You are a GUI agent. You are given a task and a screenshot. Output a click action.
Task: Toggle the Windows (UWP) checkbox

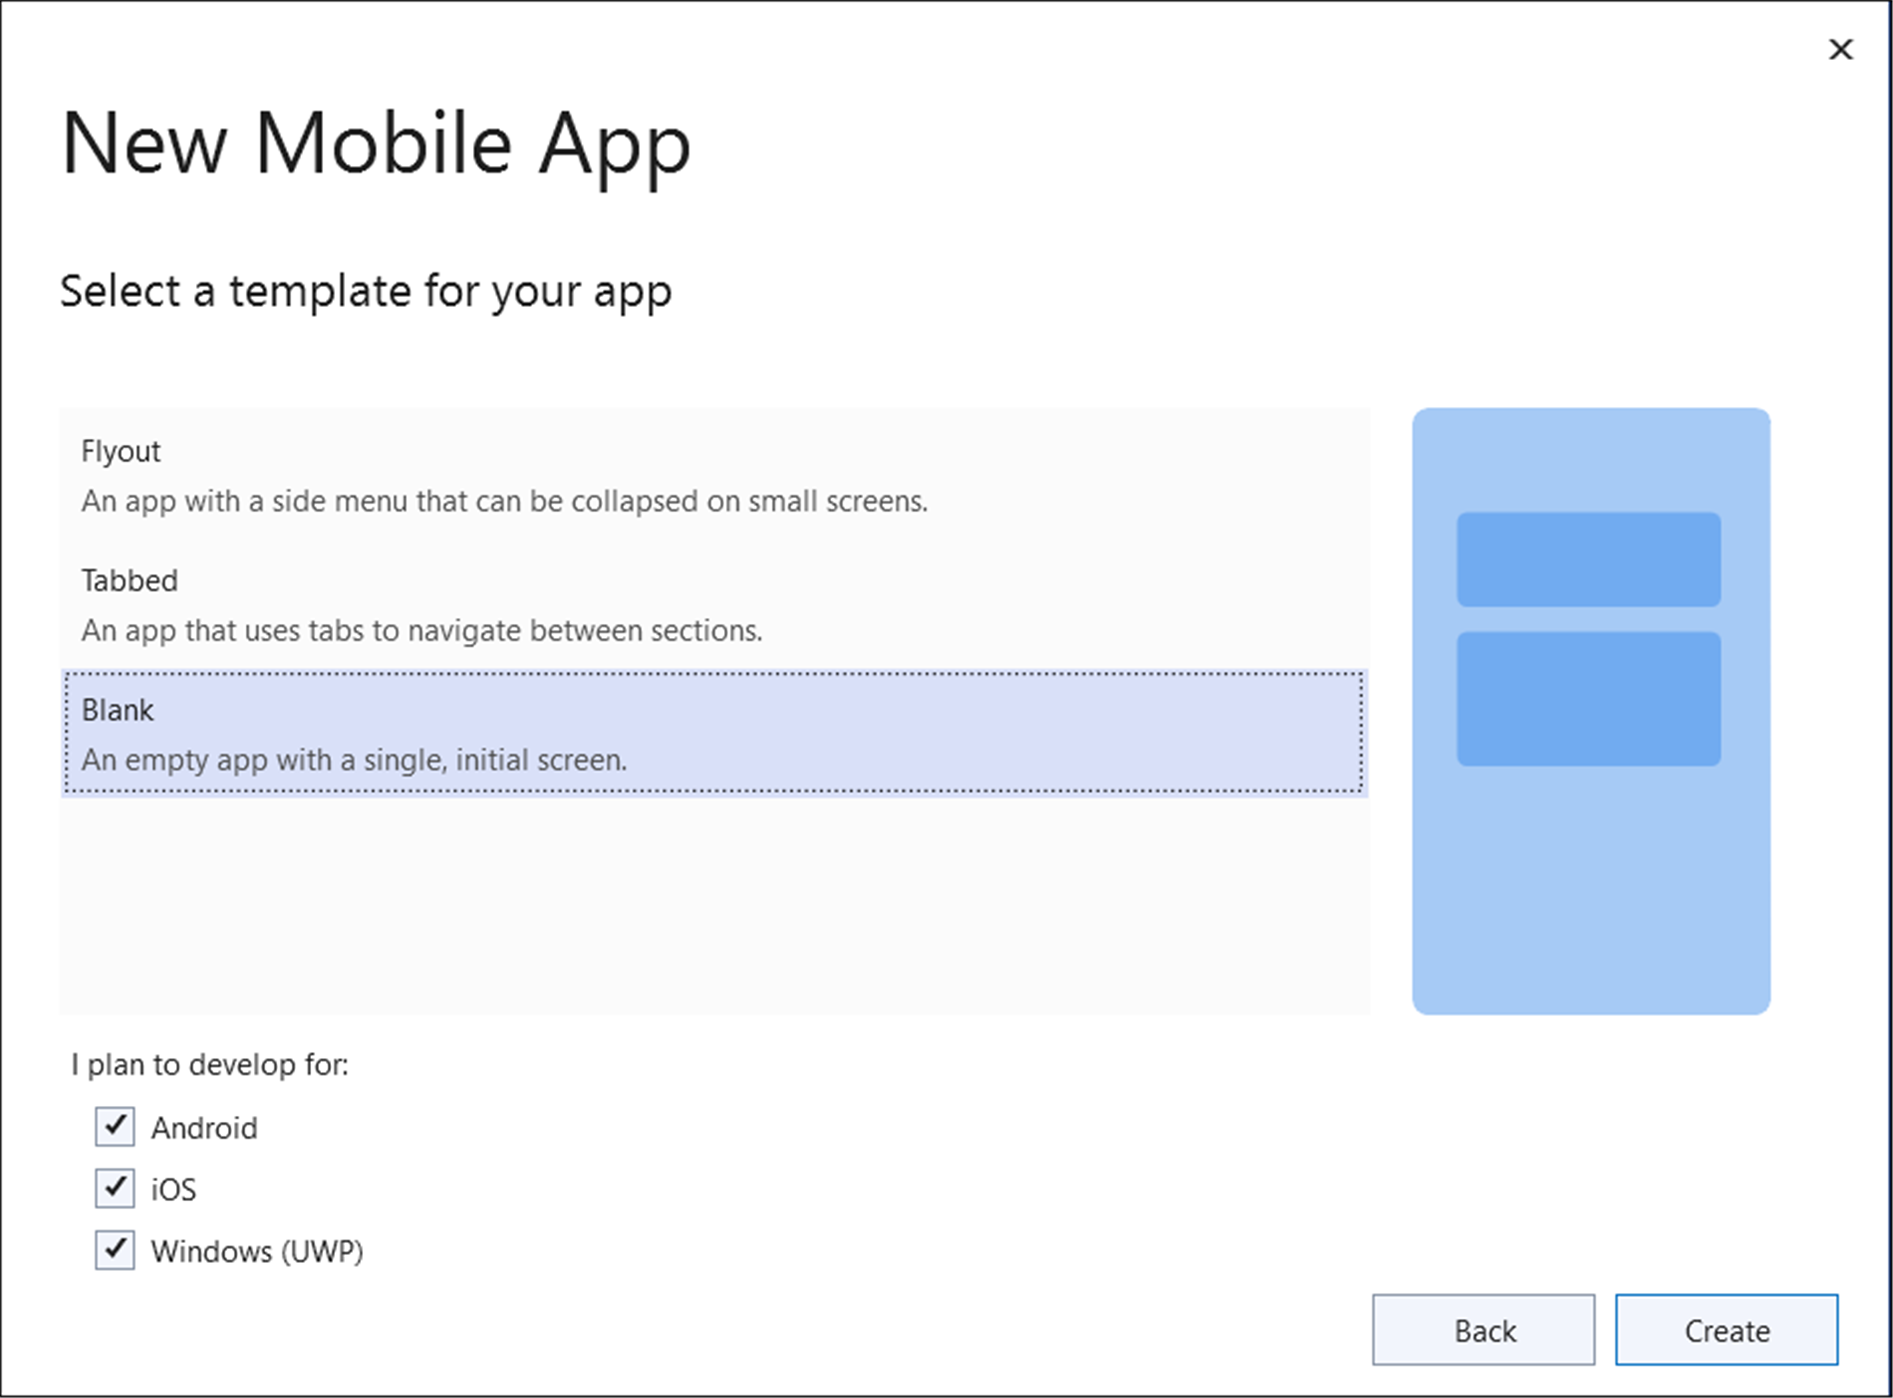tap(115, 1251)
